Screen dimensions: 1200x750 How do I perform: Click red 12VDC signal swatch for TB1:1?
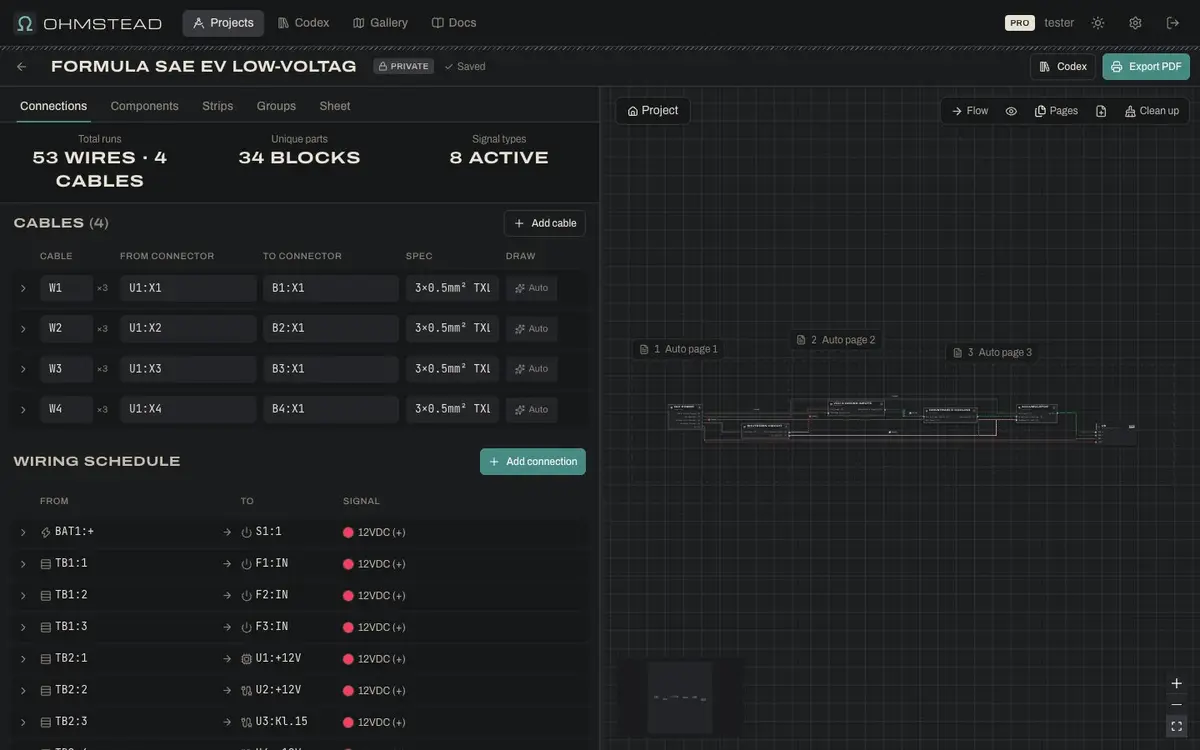[x=348, y=564]
